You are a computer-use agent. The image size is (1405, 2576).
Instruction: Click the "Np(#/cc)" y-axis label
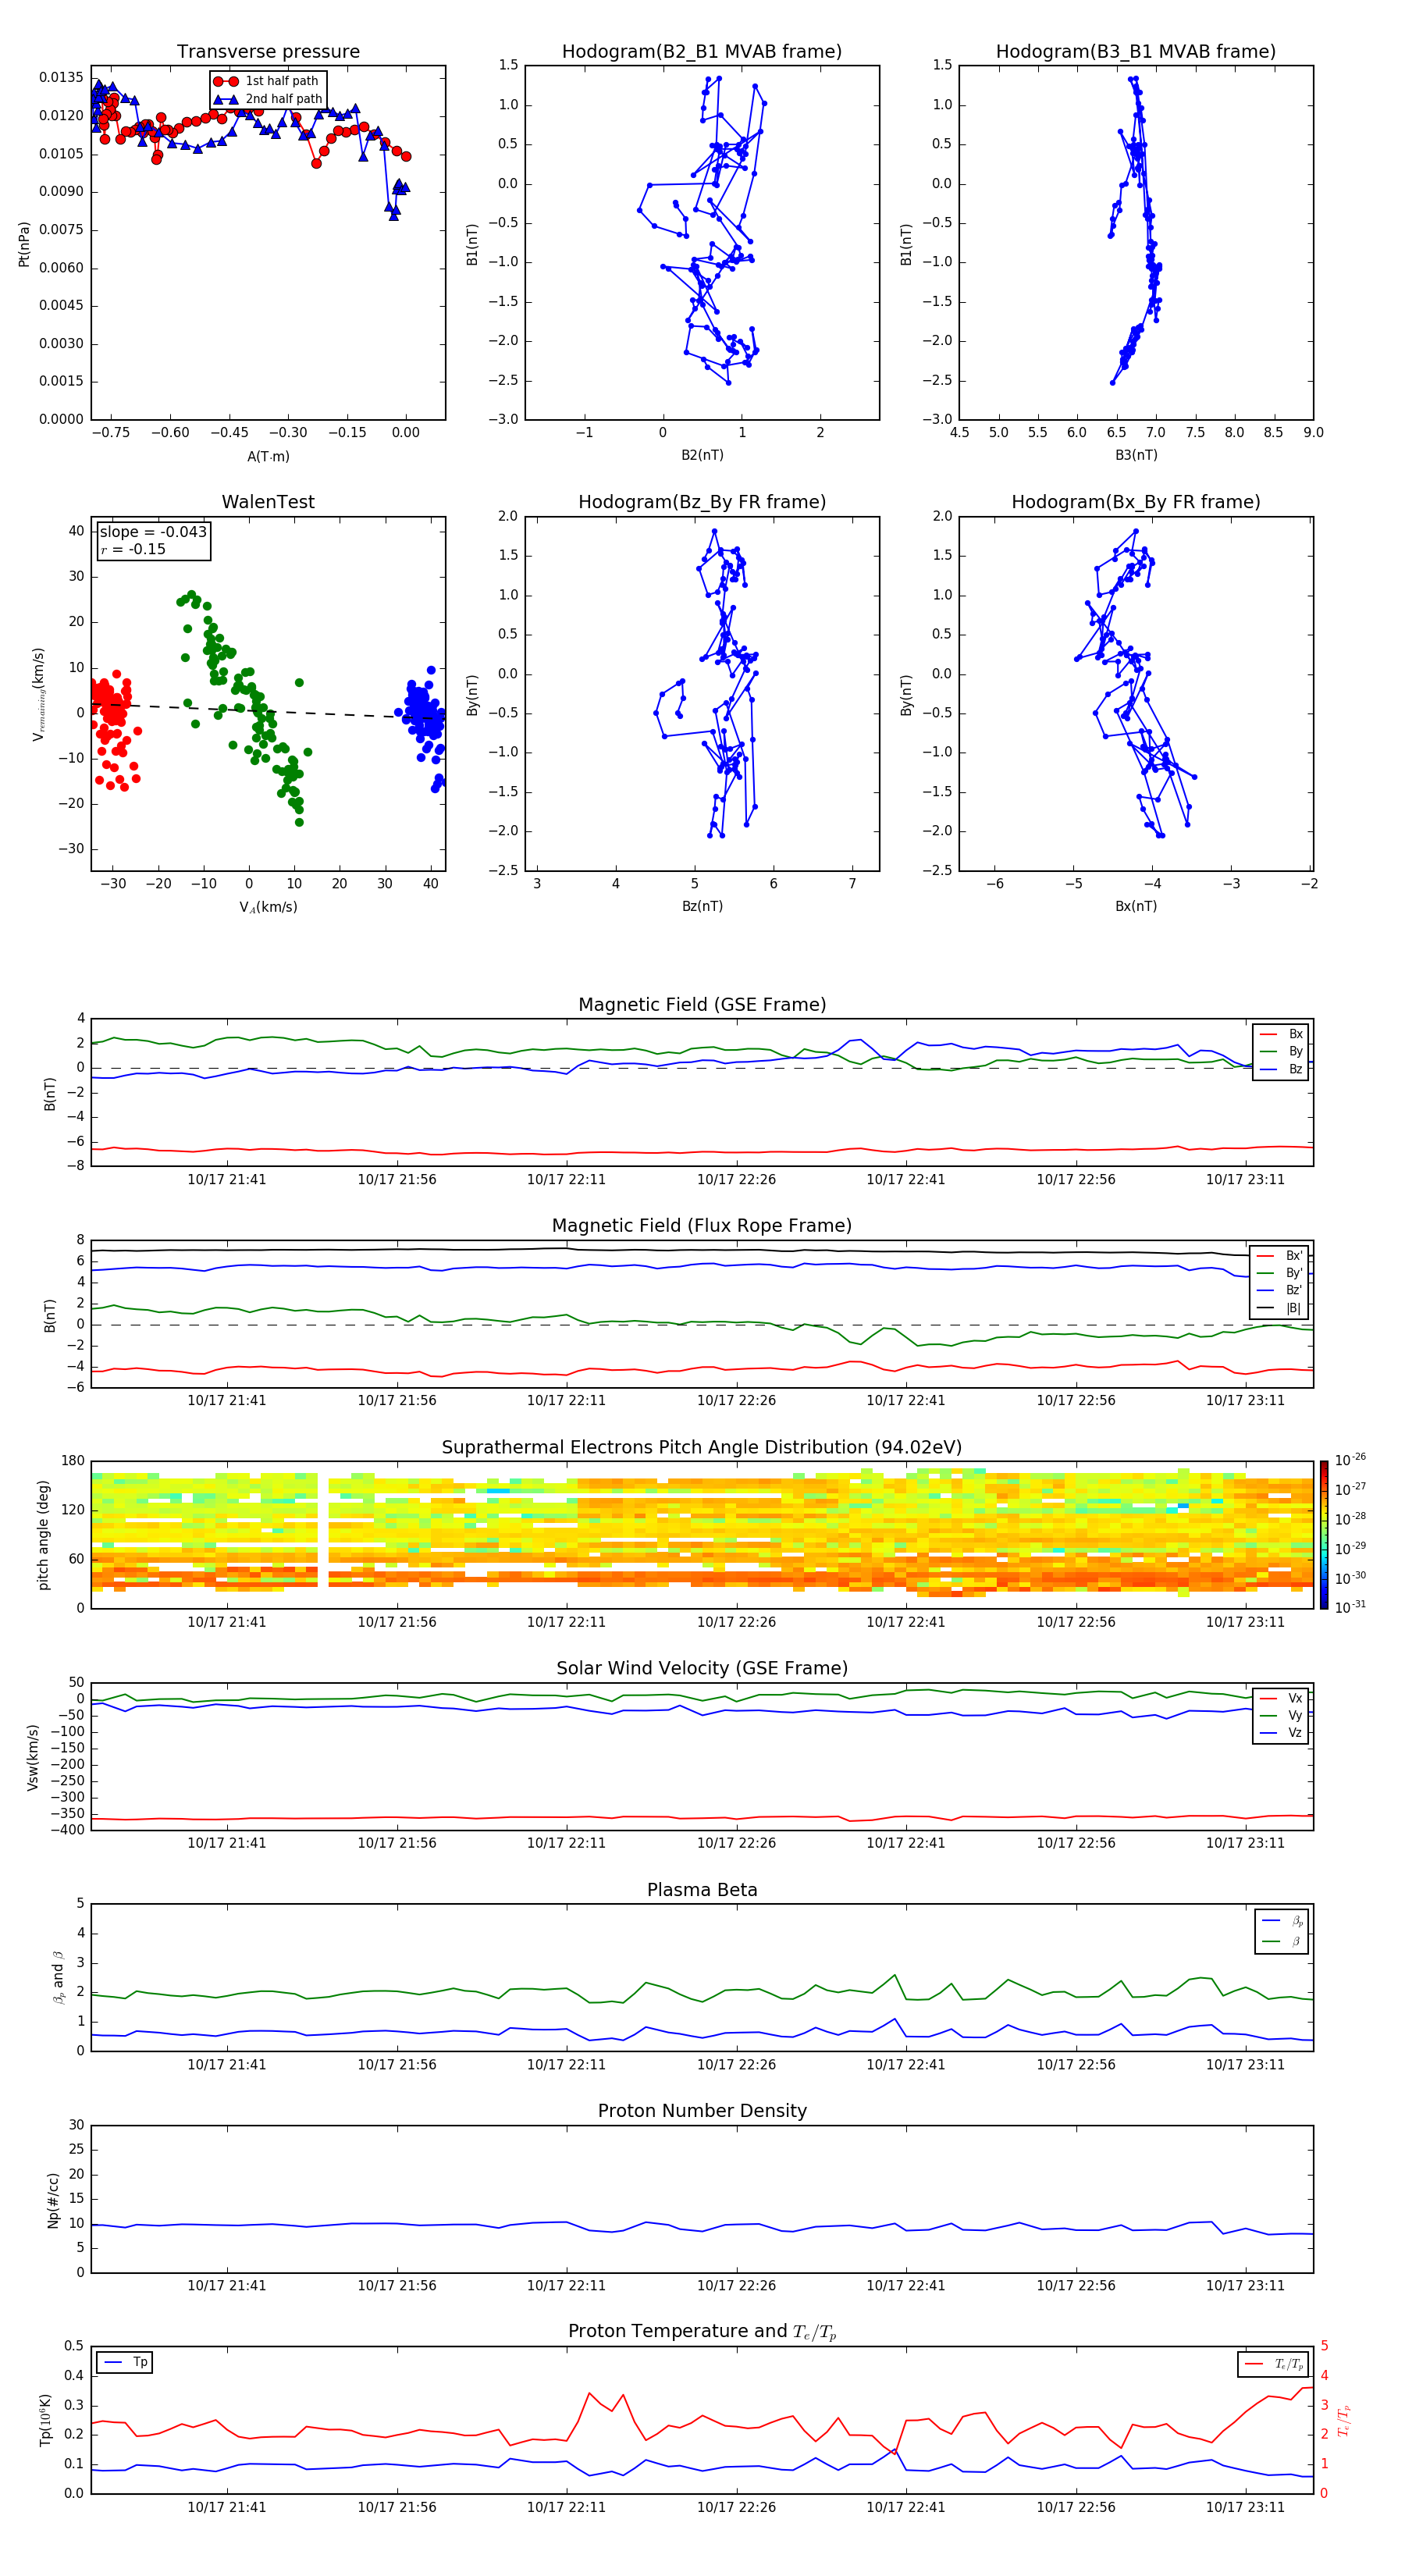(x=53, y=2199)
